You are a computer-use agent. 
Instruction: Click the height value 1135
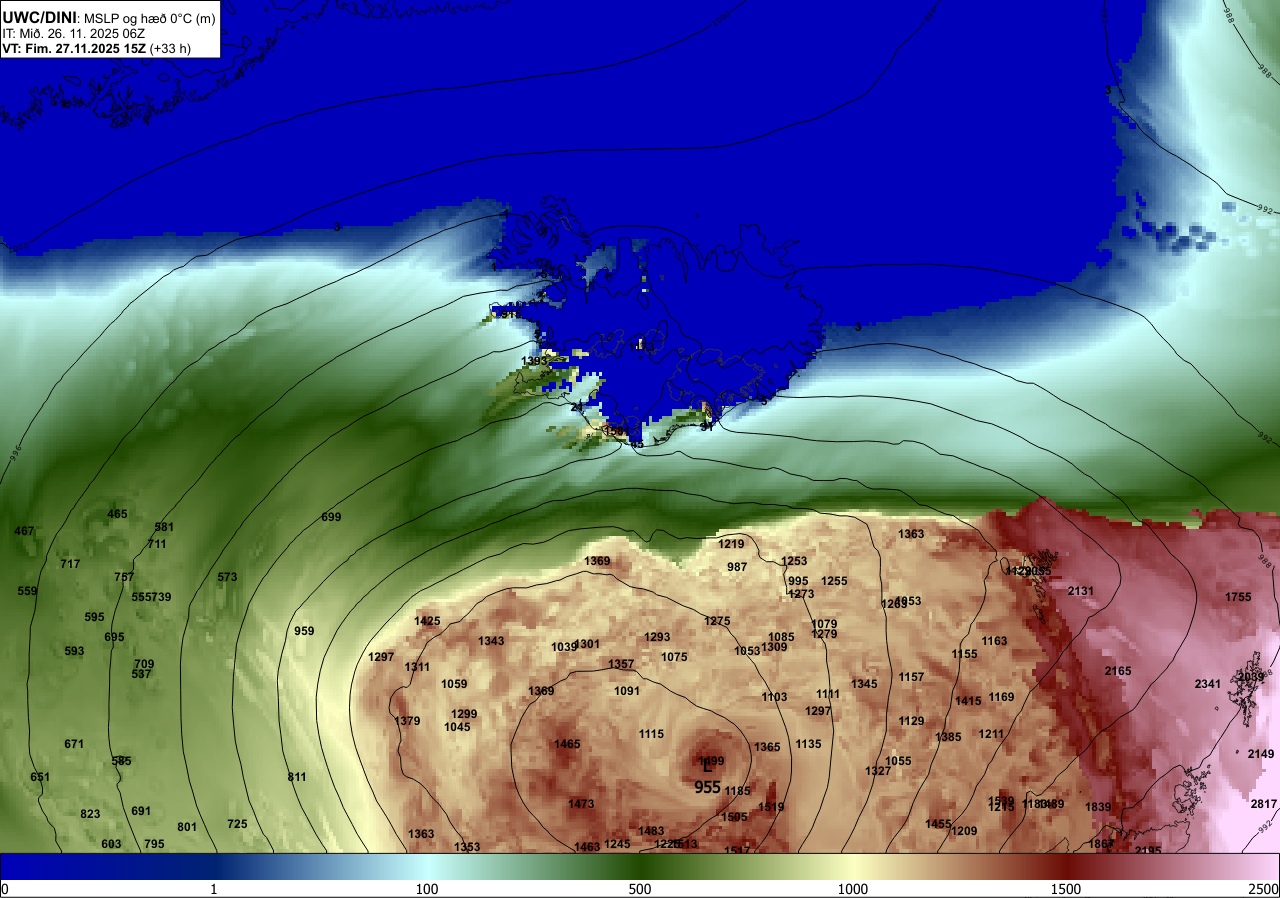[808, 744]
